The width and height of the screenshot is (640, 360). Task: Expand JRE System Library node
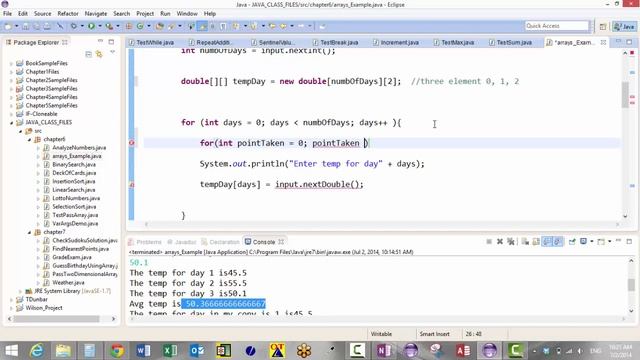click(x=20, y=291)
